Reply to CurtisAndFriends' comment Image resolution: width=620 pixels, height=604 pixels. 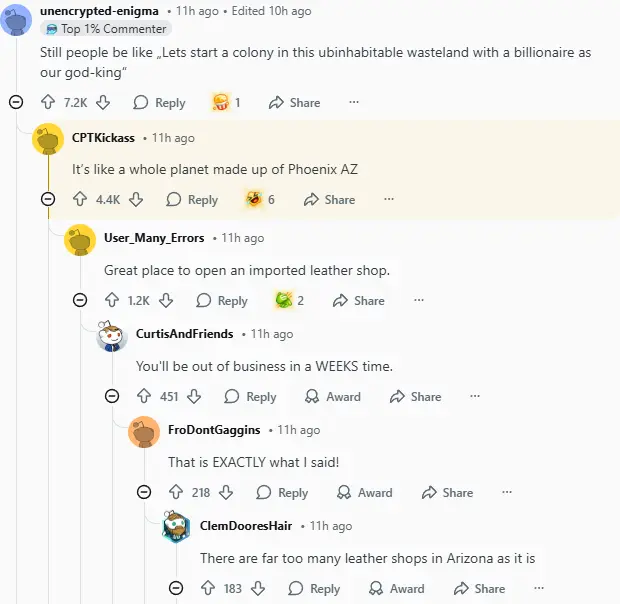250,396
